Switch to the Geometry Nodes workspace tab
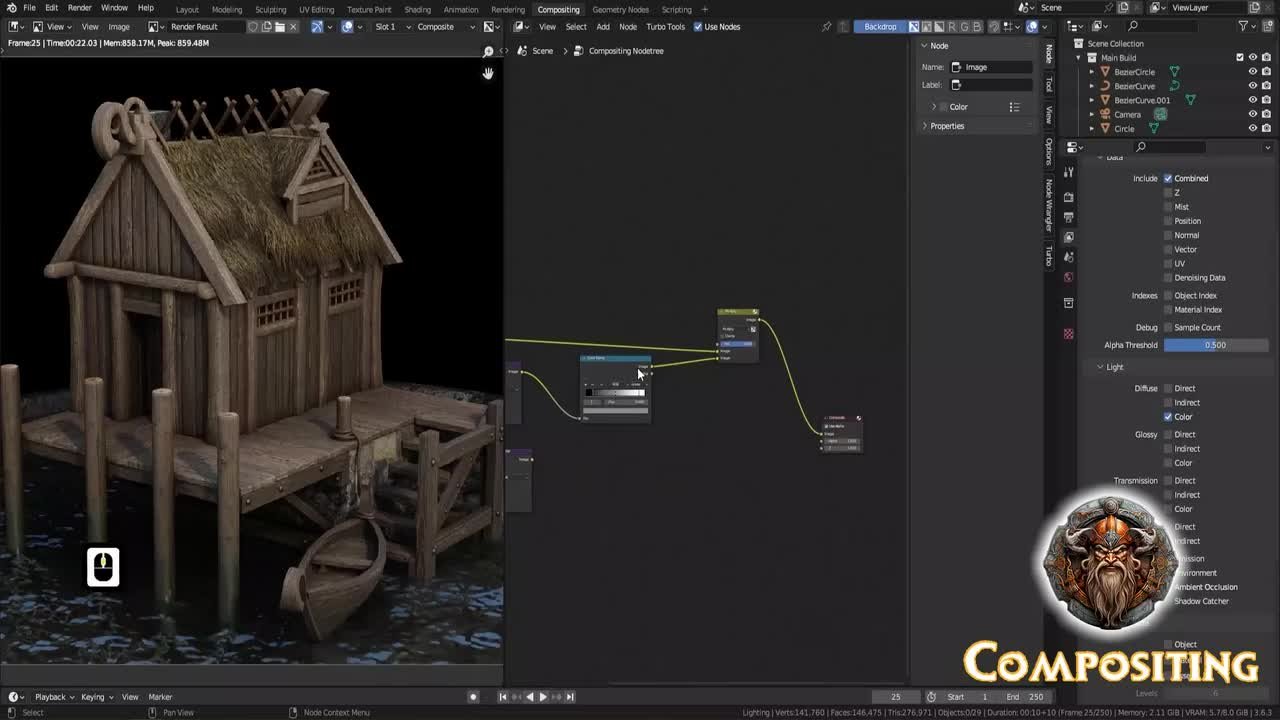 click(x=620, y=10)
